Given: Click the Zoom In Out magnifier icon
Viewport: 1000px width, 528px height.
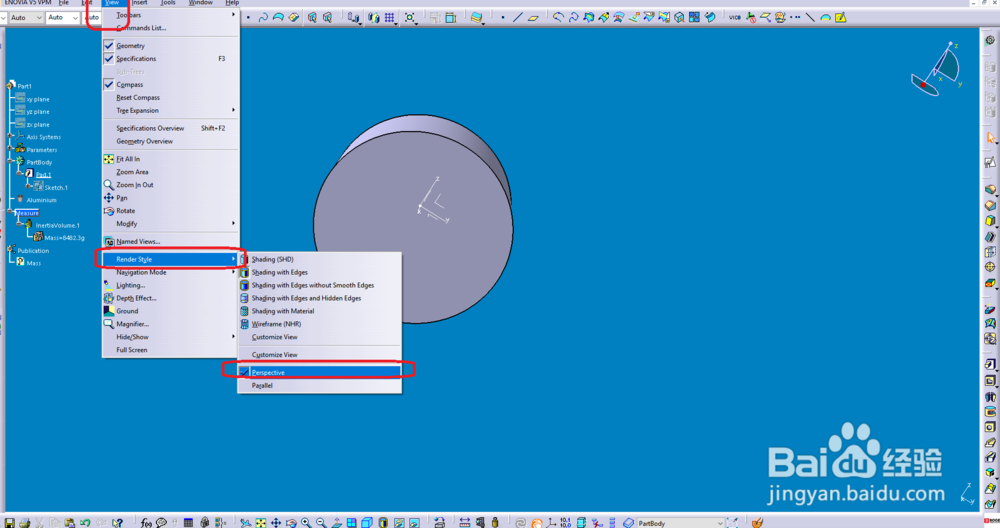Looking at the screenshot, I should point(109,185).
